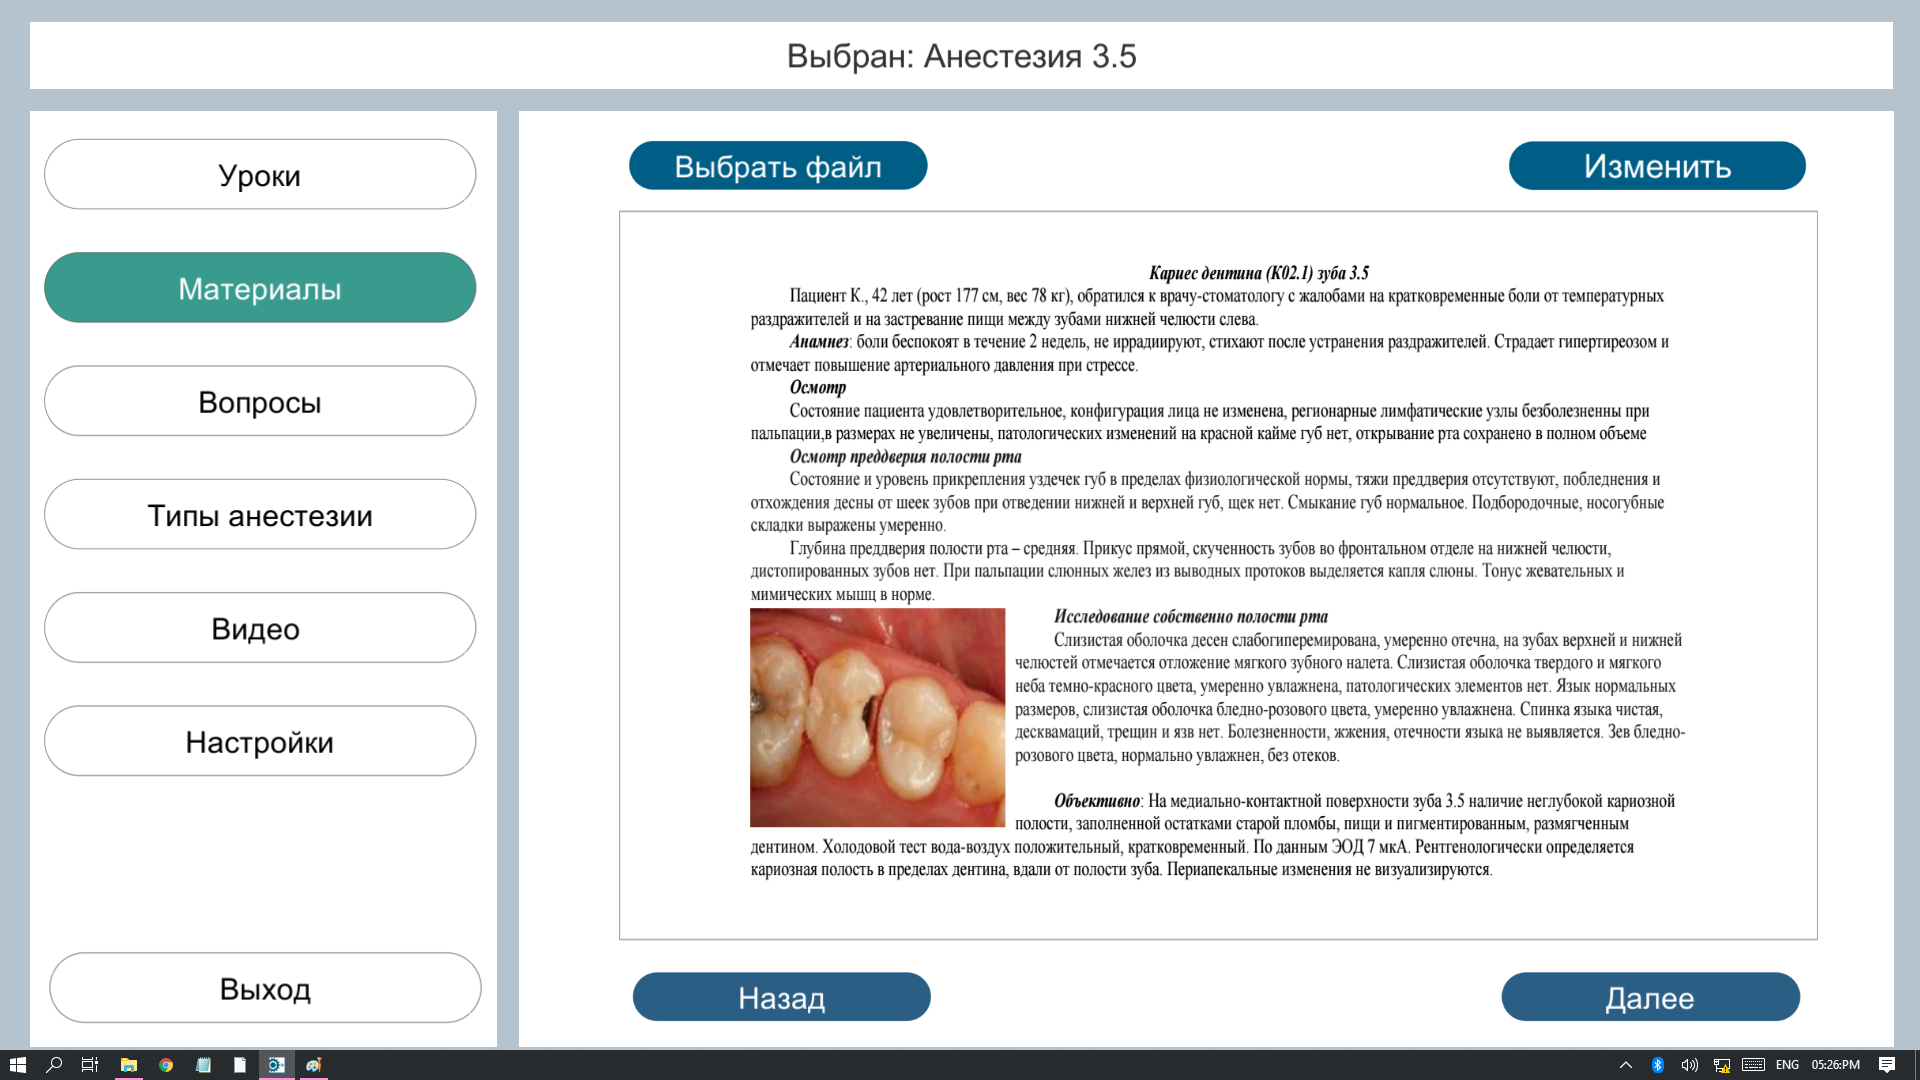Viewport: 1920px width, 1080px height.
Task: Click the Paint palette taskbar icon
Action: coord(314,1065)
